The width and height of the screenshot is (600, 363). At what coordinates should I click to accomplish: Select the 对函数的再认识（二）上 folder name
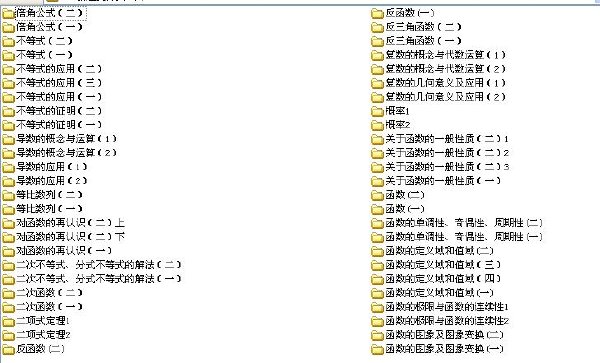(x=70, y=223)
